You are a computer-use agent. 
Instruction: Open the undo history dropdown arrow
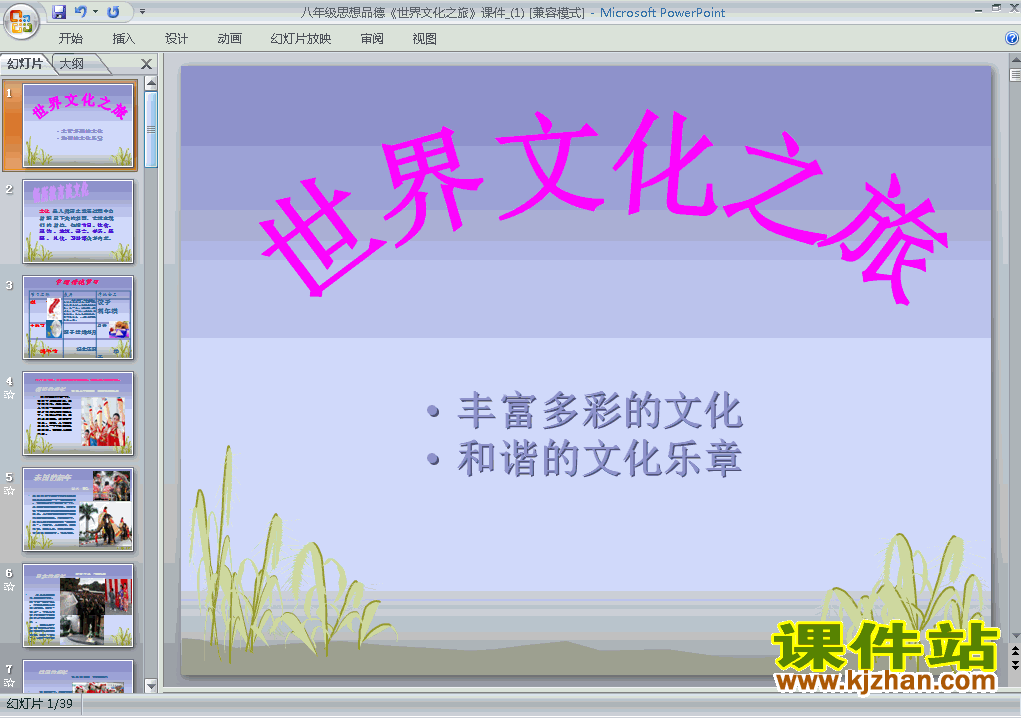click(95, 12)
